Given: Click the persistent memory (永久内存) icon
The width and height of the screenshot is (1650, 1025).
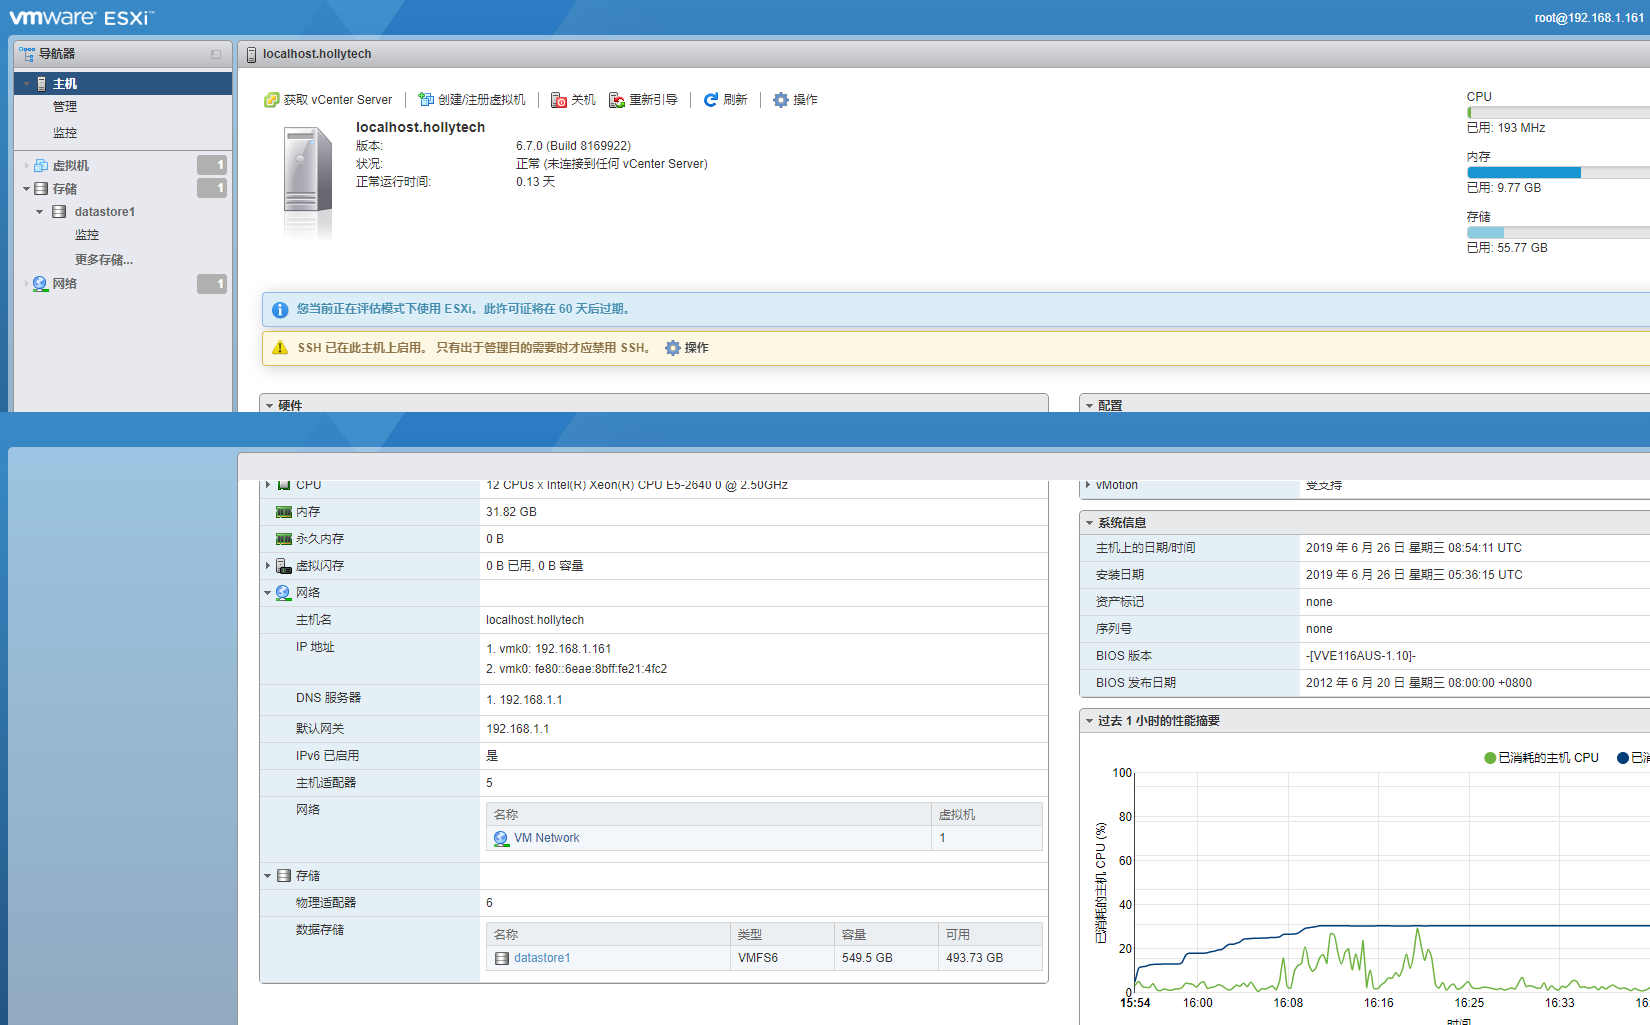Looking at the screenshot, I should [x=284, y=539].
